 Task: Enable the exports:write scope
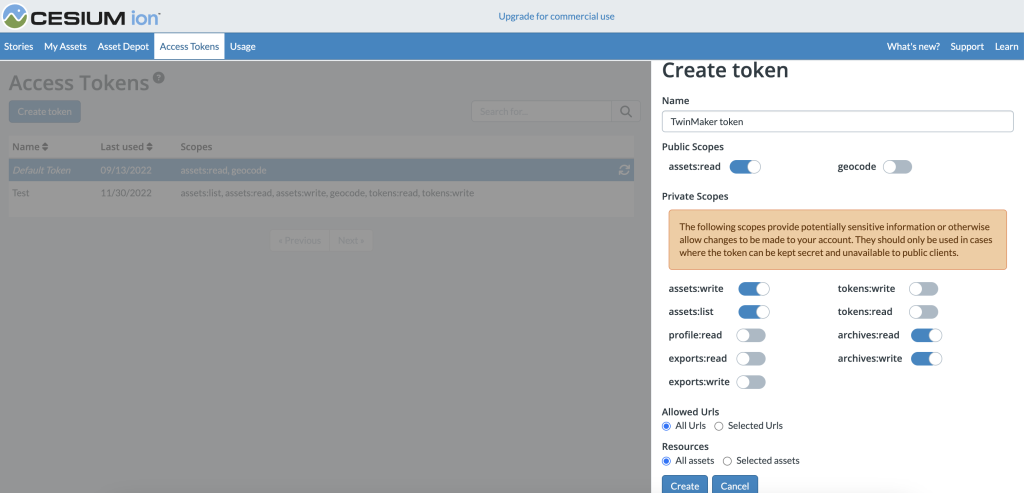click(x=750, y=383)
